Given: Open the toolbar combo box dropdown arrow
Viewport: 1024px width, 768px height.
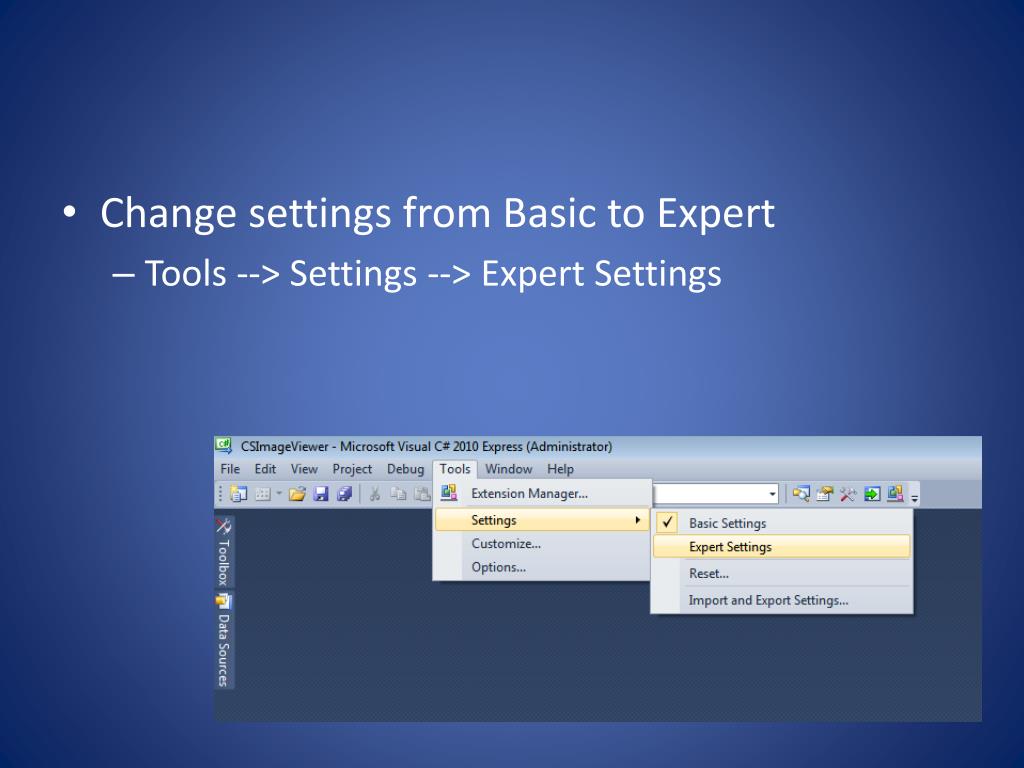Looking at the screenshot, I should click(x=772, y=493).
